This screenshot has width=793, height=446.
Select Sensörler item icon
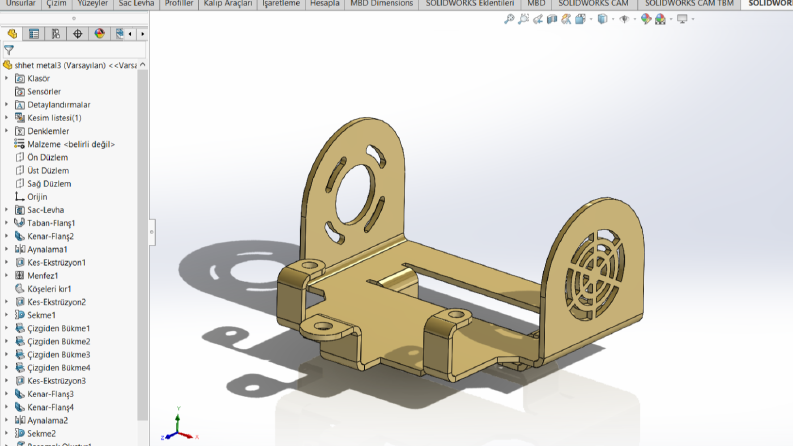point(20,92)
